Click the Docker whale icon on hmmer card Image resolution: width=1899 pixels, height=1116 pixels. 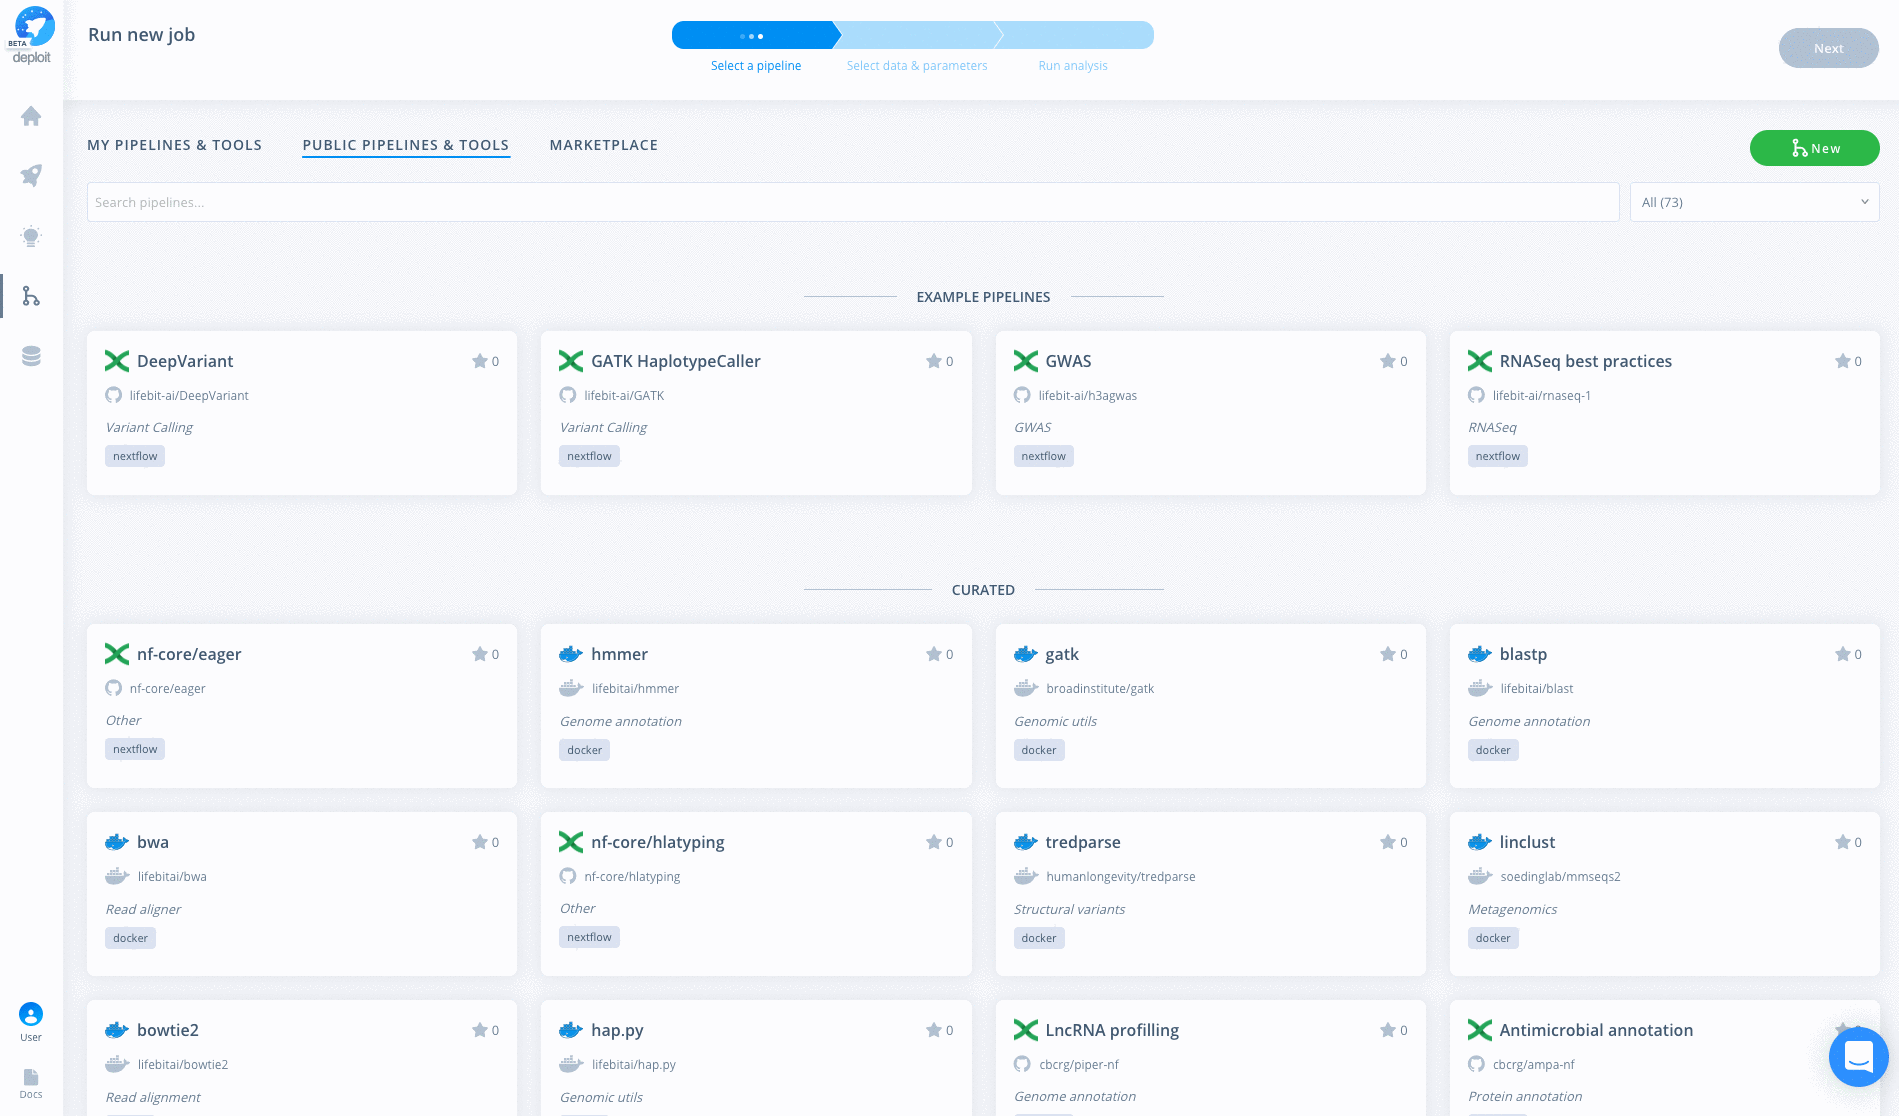tap(571, 654)
